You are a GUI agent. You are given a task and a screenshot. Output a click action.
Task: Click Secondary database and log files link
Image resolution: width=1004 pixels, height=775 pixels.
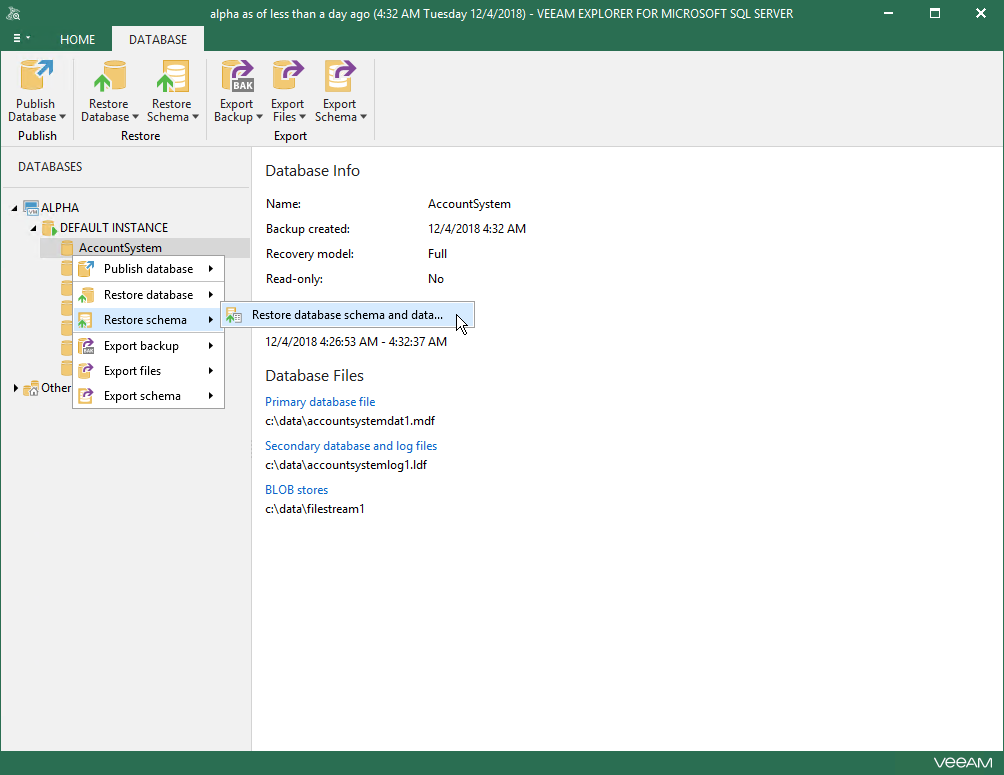(351, 446)
